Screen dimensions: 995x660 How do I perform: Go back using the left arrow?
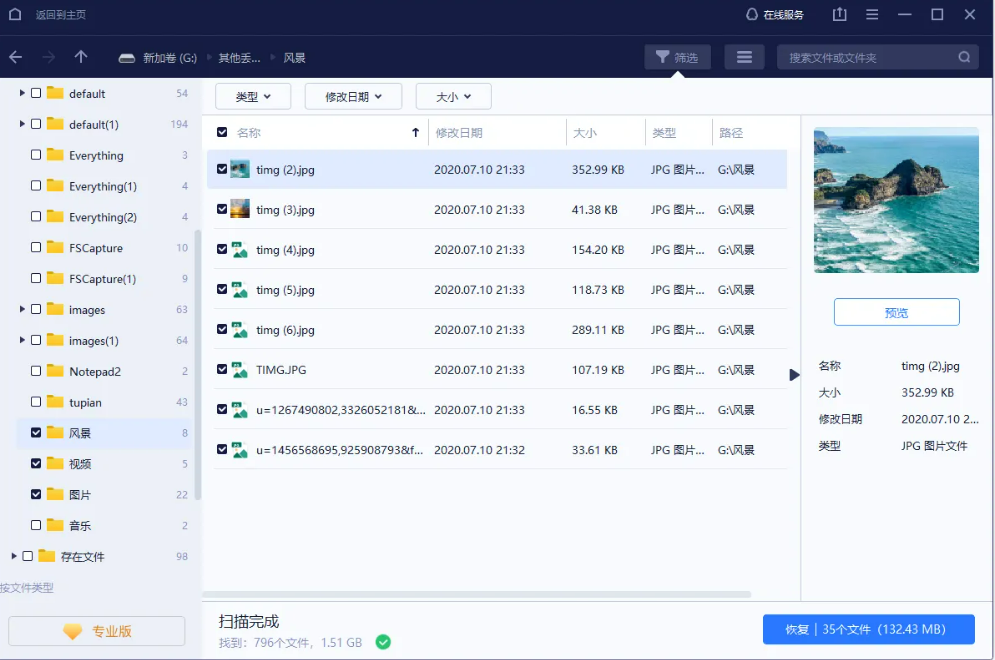(x=16, y=57)
